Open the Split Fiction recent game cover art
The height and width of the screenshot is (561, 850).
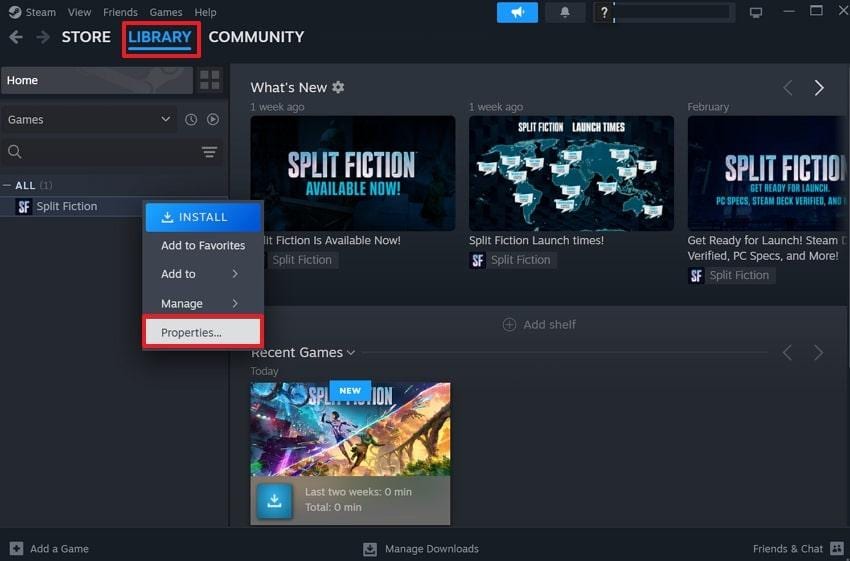point(350,429)
